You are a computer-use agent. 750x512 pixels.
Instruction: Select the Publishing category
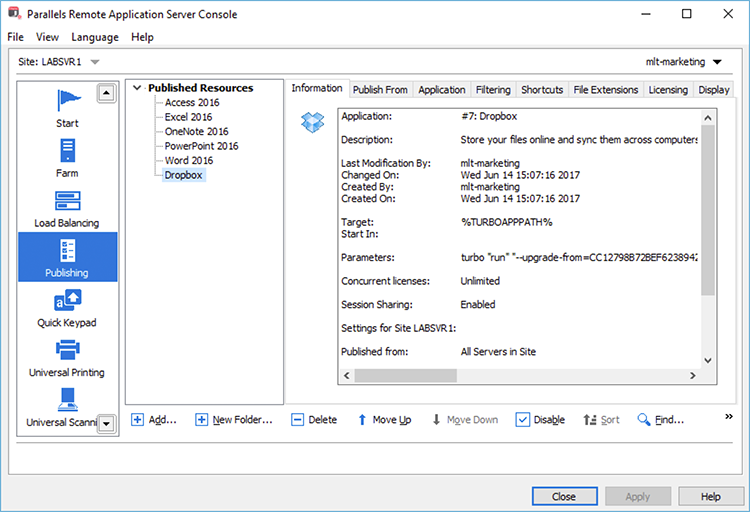click(x=67, y=257)
